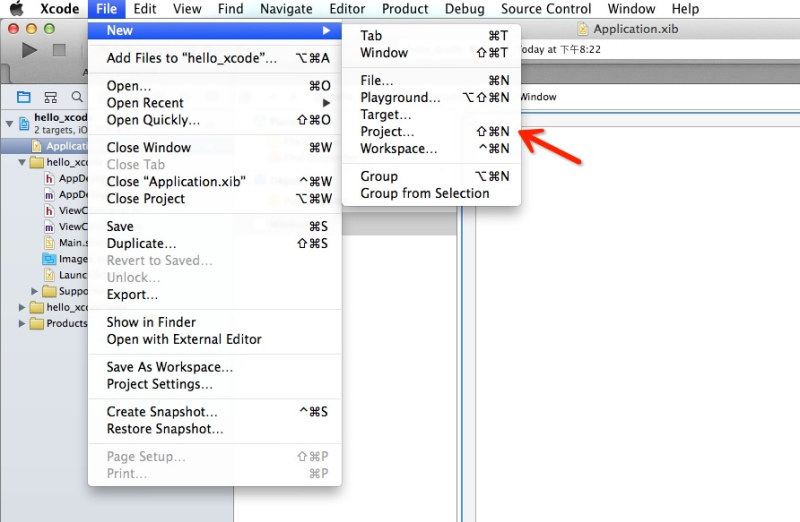
Task: Select Close "Application.xib" menu item
Action: coord(215,182)
